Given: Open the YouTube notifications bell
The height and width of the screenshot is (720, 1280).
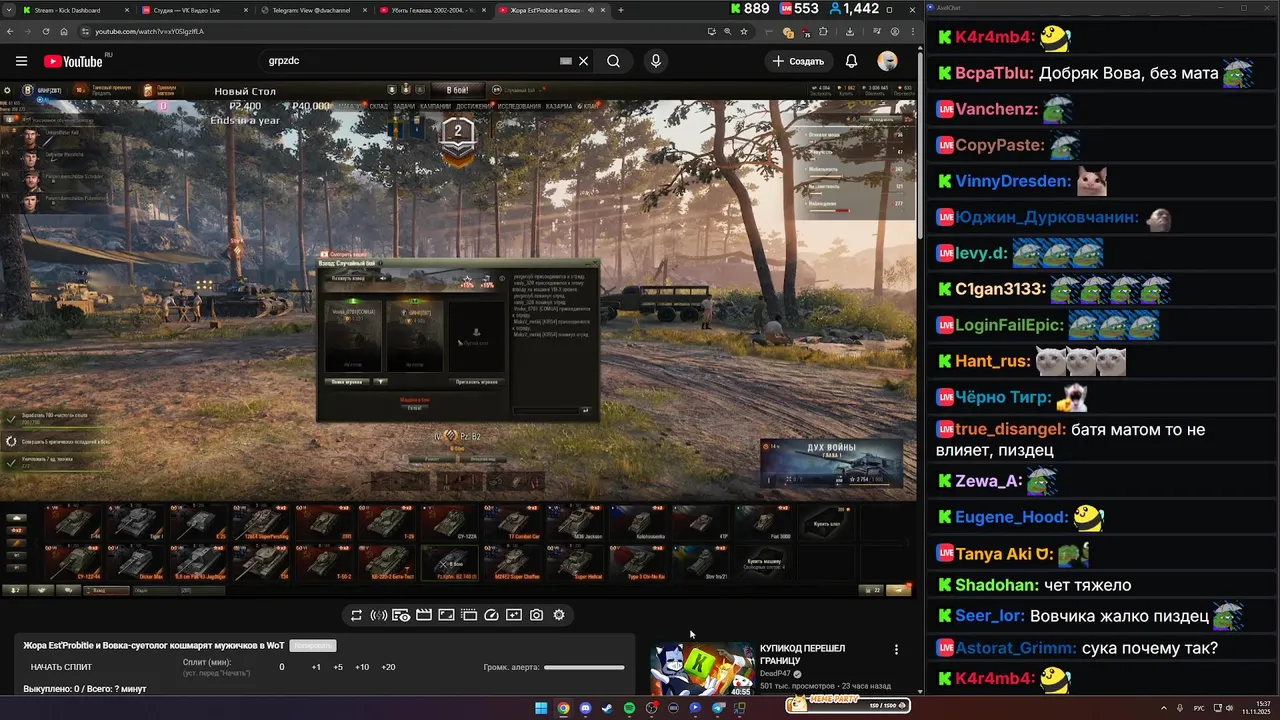Looking at the screenshot, I should 851,61.
